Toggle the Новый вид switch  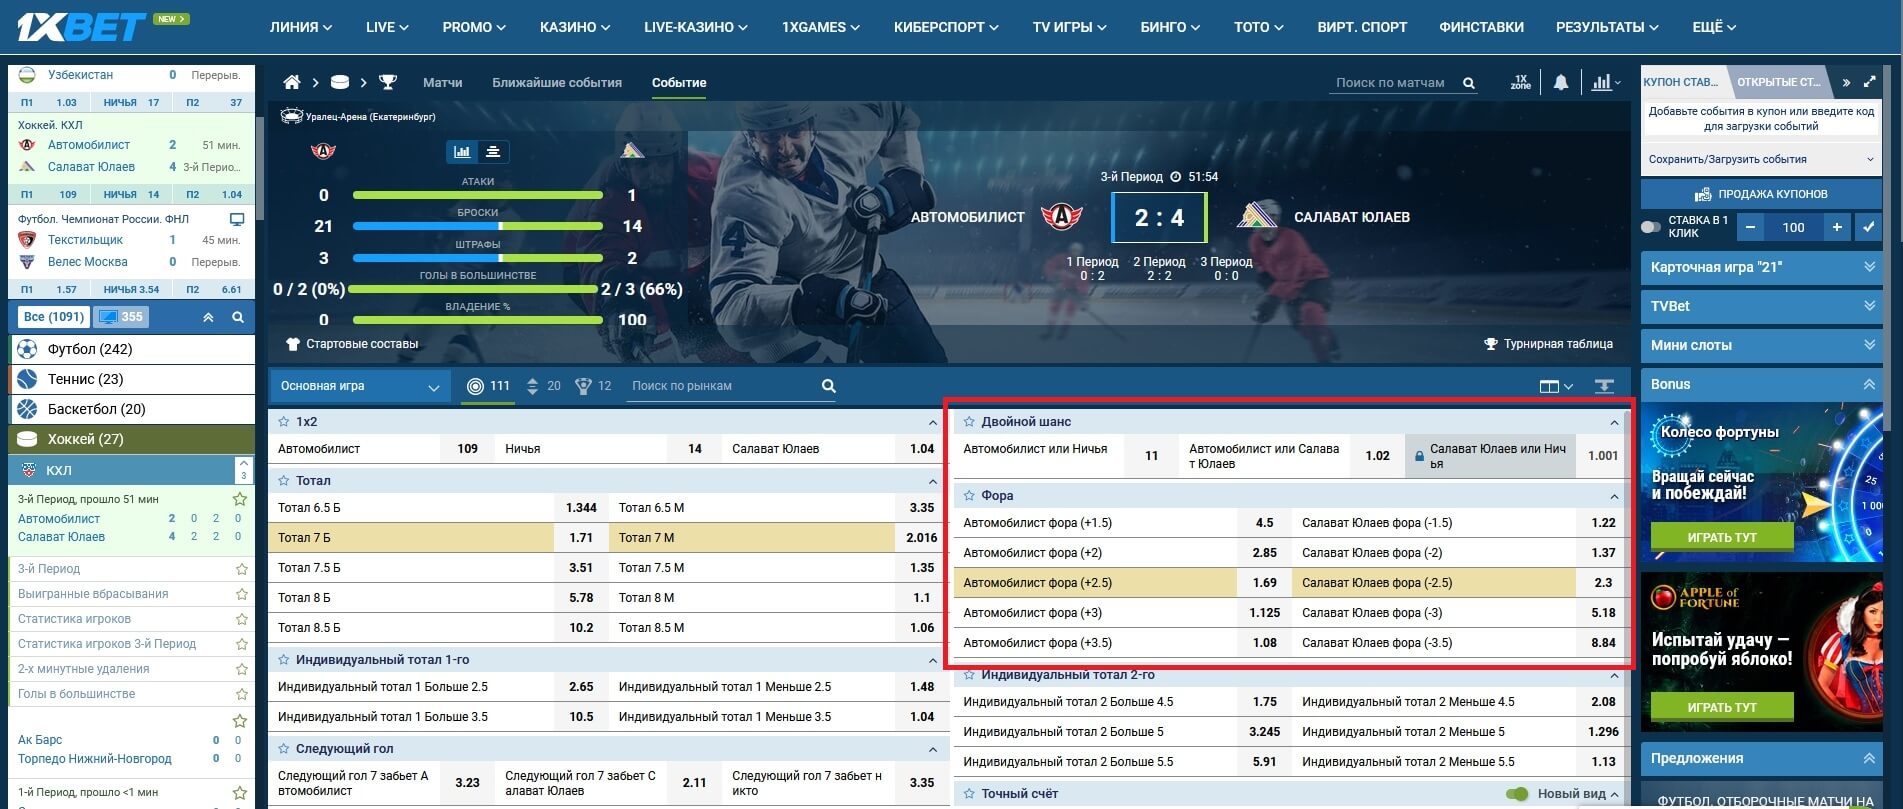[x=1517, y=794]
